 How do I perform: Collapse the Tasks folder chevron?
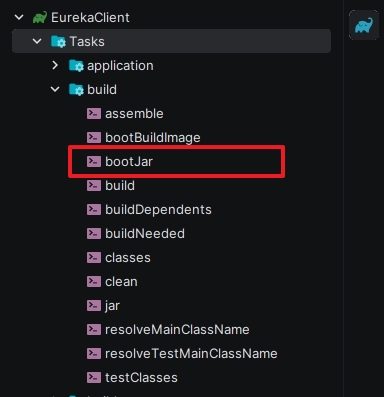click(x=37, y=42)
